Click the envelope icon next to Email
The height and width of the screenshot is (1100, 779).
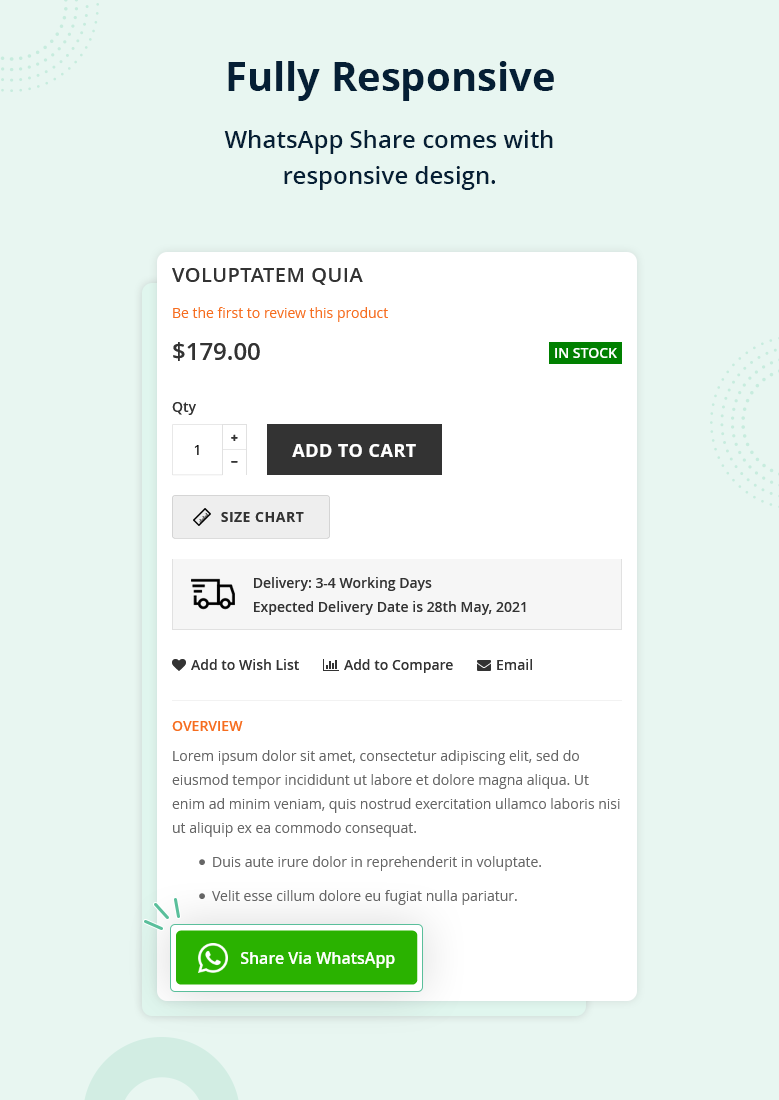tap(485, 664)
